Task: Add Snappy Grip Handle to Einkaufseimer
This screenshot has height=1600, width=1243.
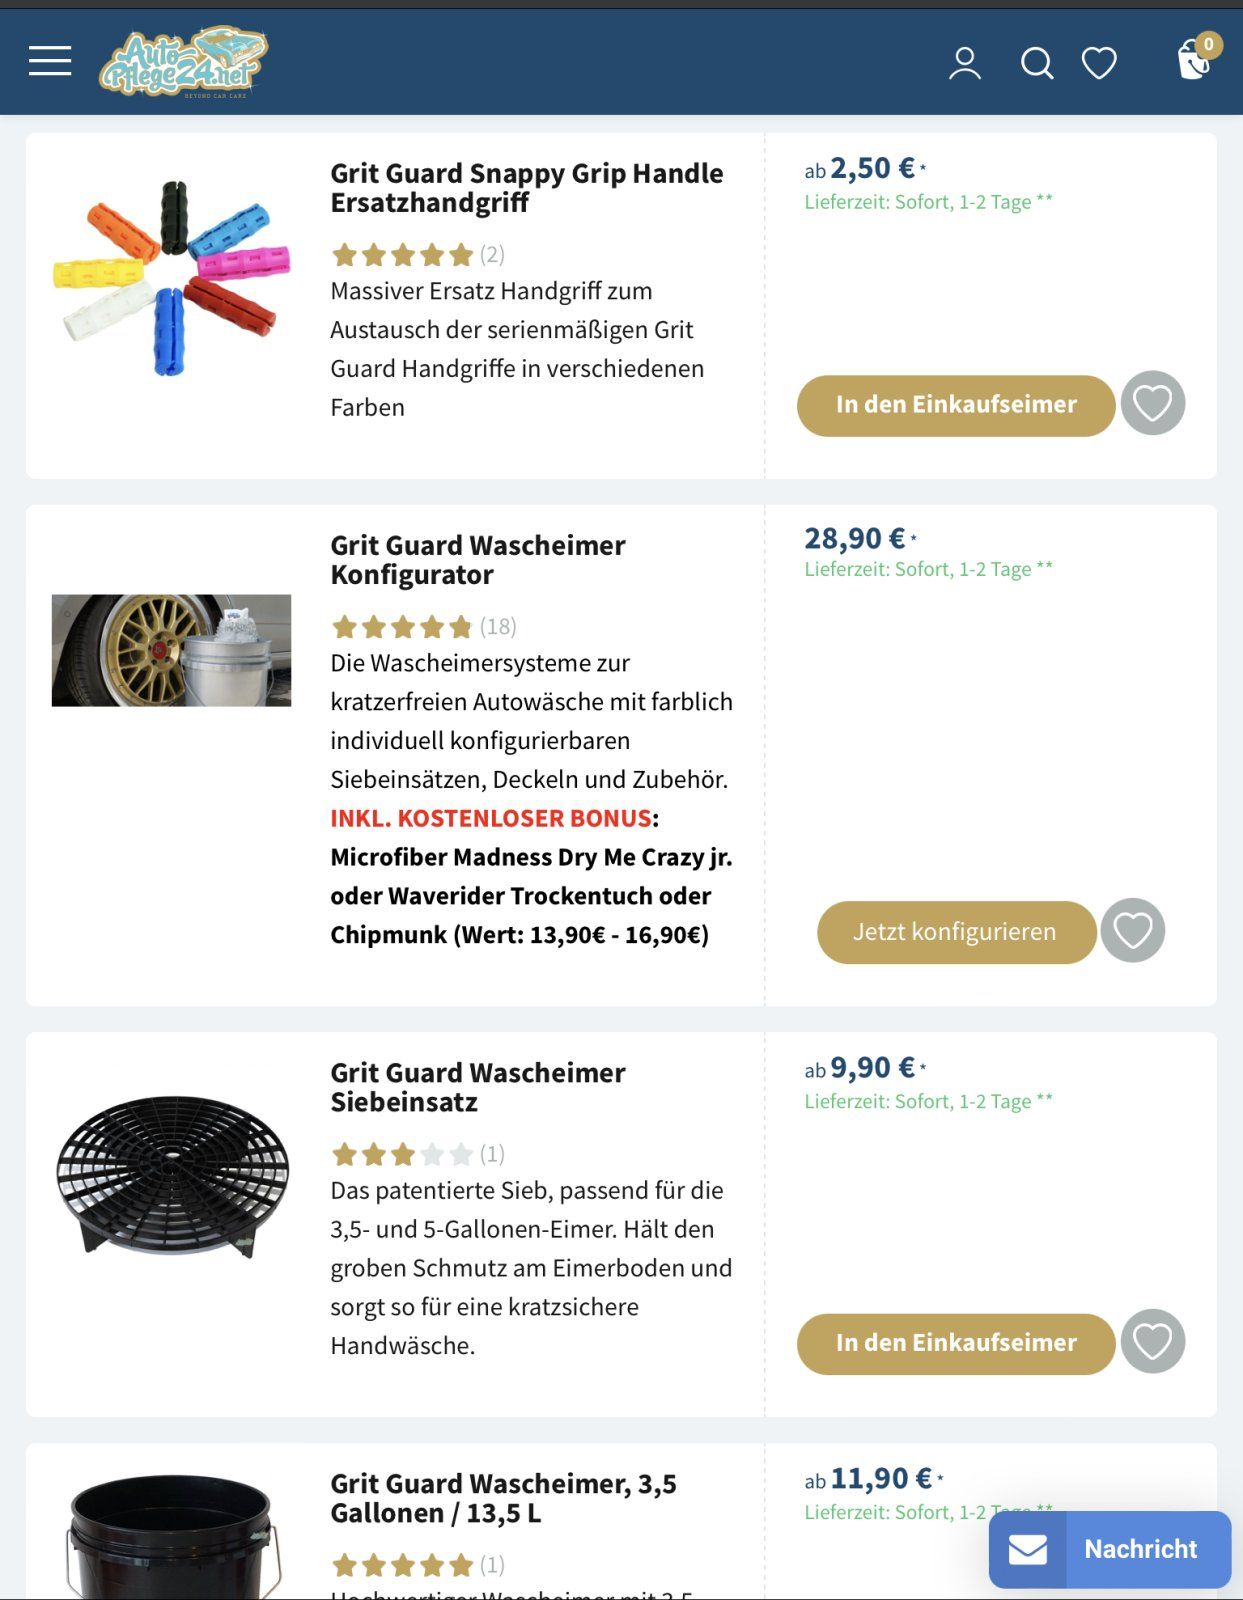Action: pyautogui.click(x=955, y=405)
